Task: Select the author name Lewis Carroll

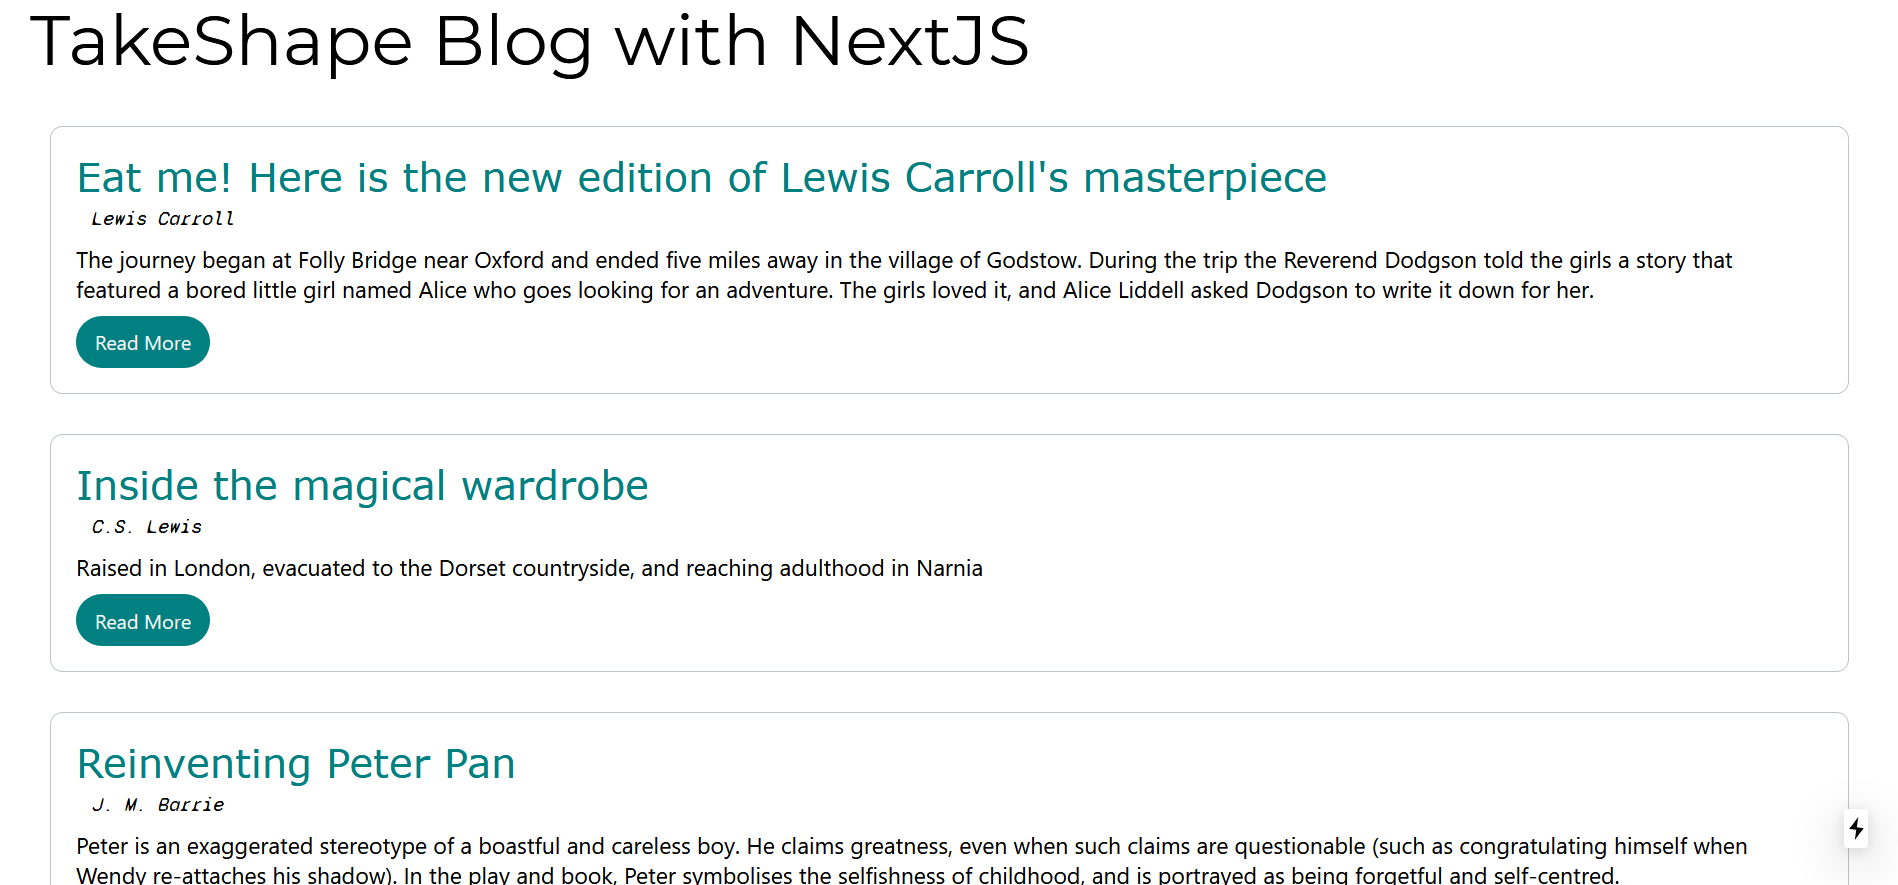Action: [x=163, y=219]
